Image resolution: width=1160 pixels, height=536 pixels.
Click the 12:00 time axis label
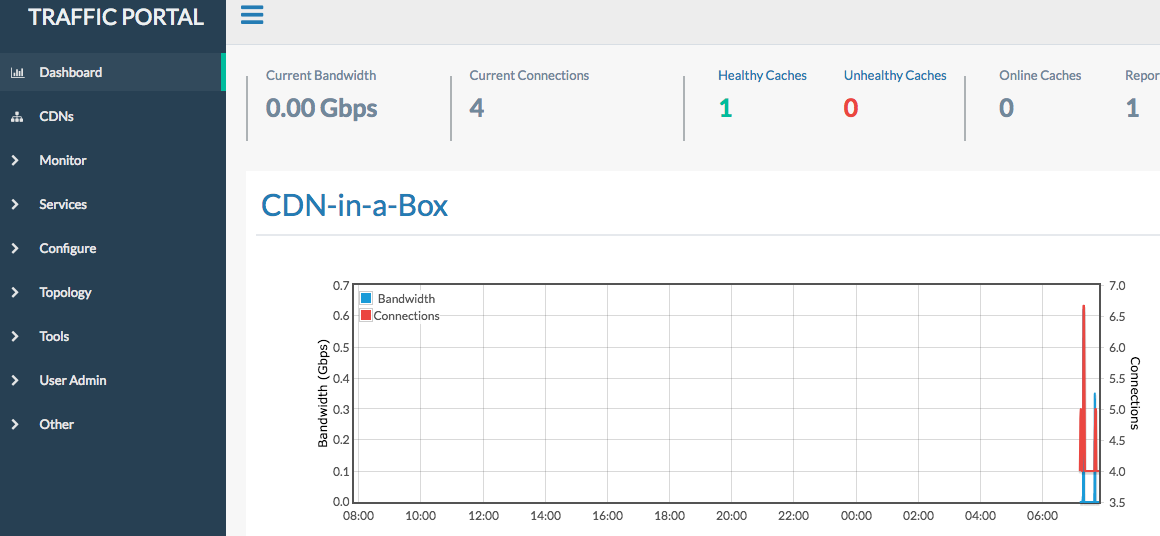click(x=483, y=515)
